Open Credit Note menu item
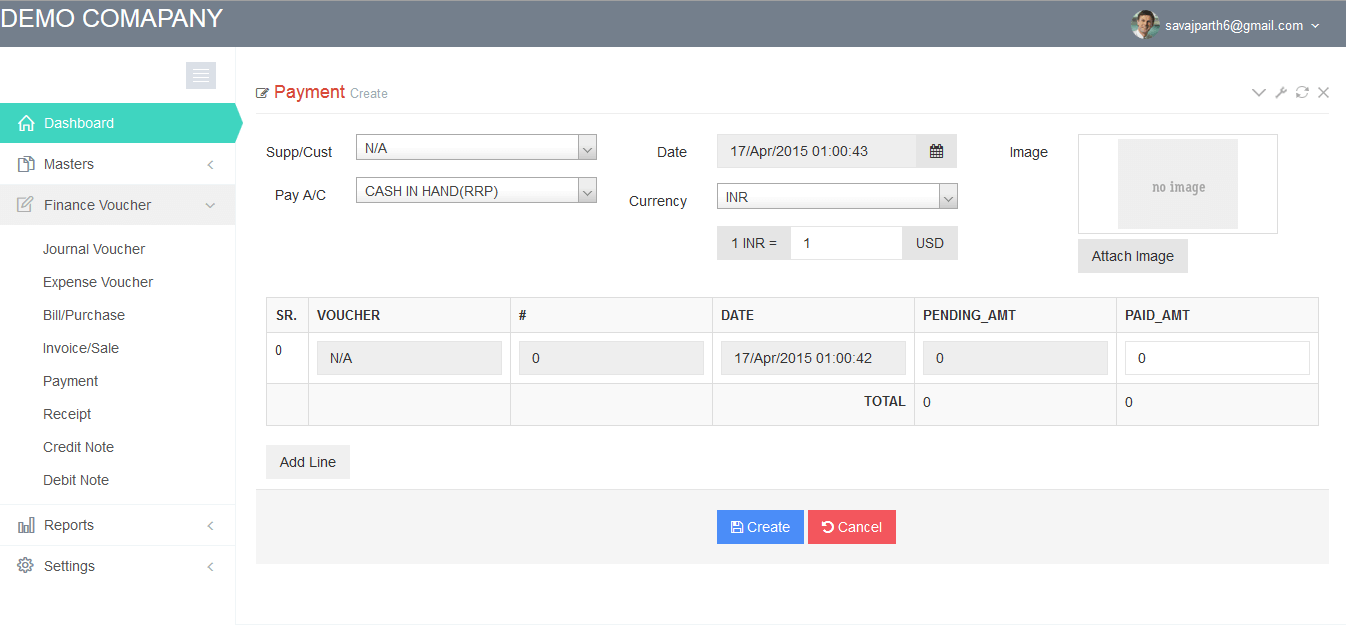Image resolution: width=1346 pixels, height=635 pixels. (x=78, y=447)
